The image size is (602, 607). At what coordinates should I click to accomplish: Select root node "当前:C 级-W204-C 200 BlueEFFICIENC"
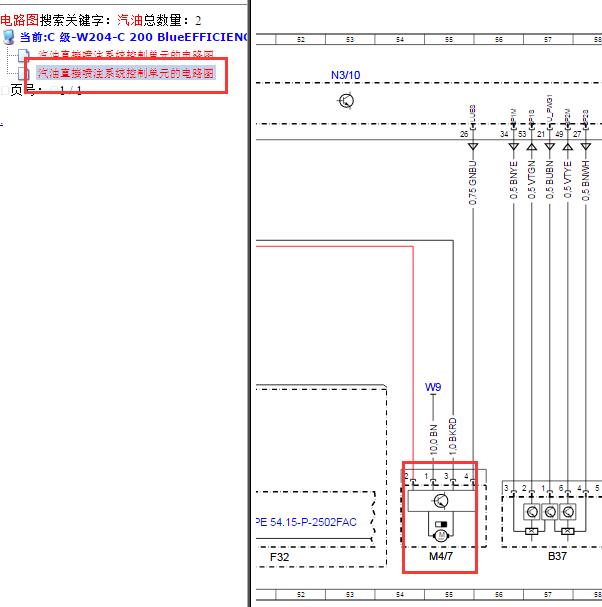coord(134,37)
